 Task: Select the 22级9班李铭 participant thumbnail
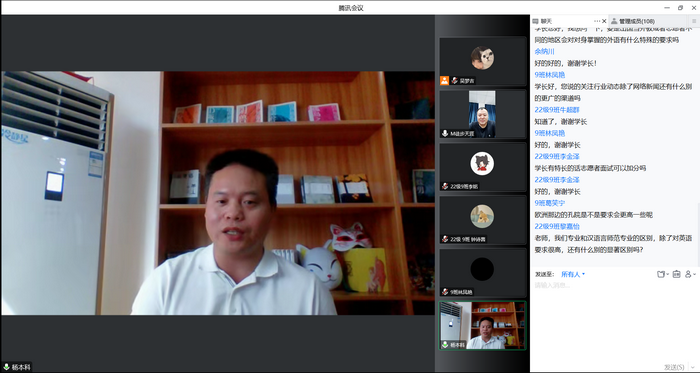point(483,167)
